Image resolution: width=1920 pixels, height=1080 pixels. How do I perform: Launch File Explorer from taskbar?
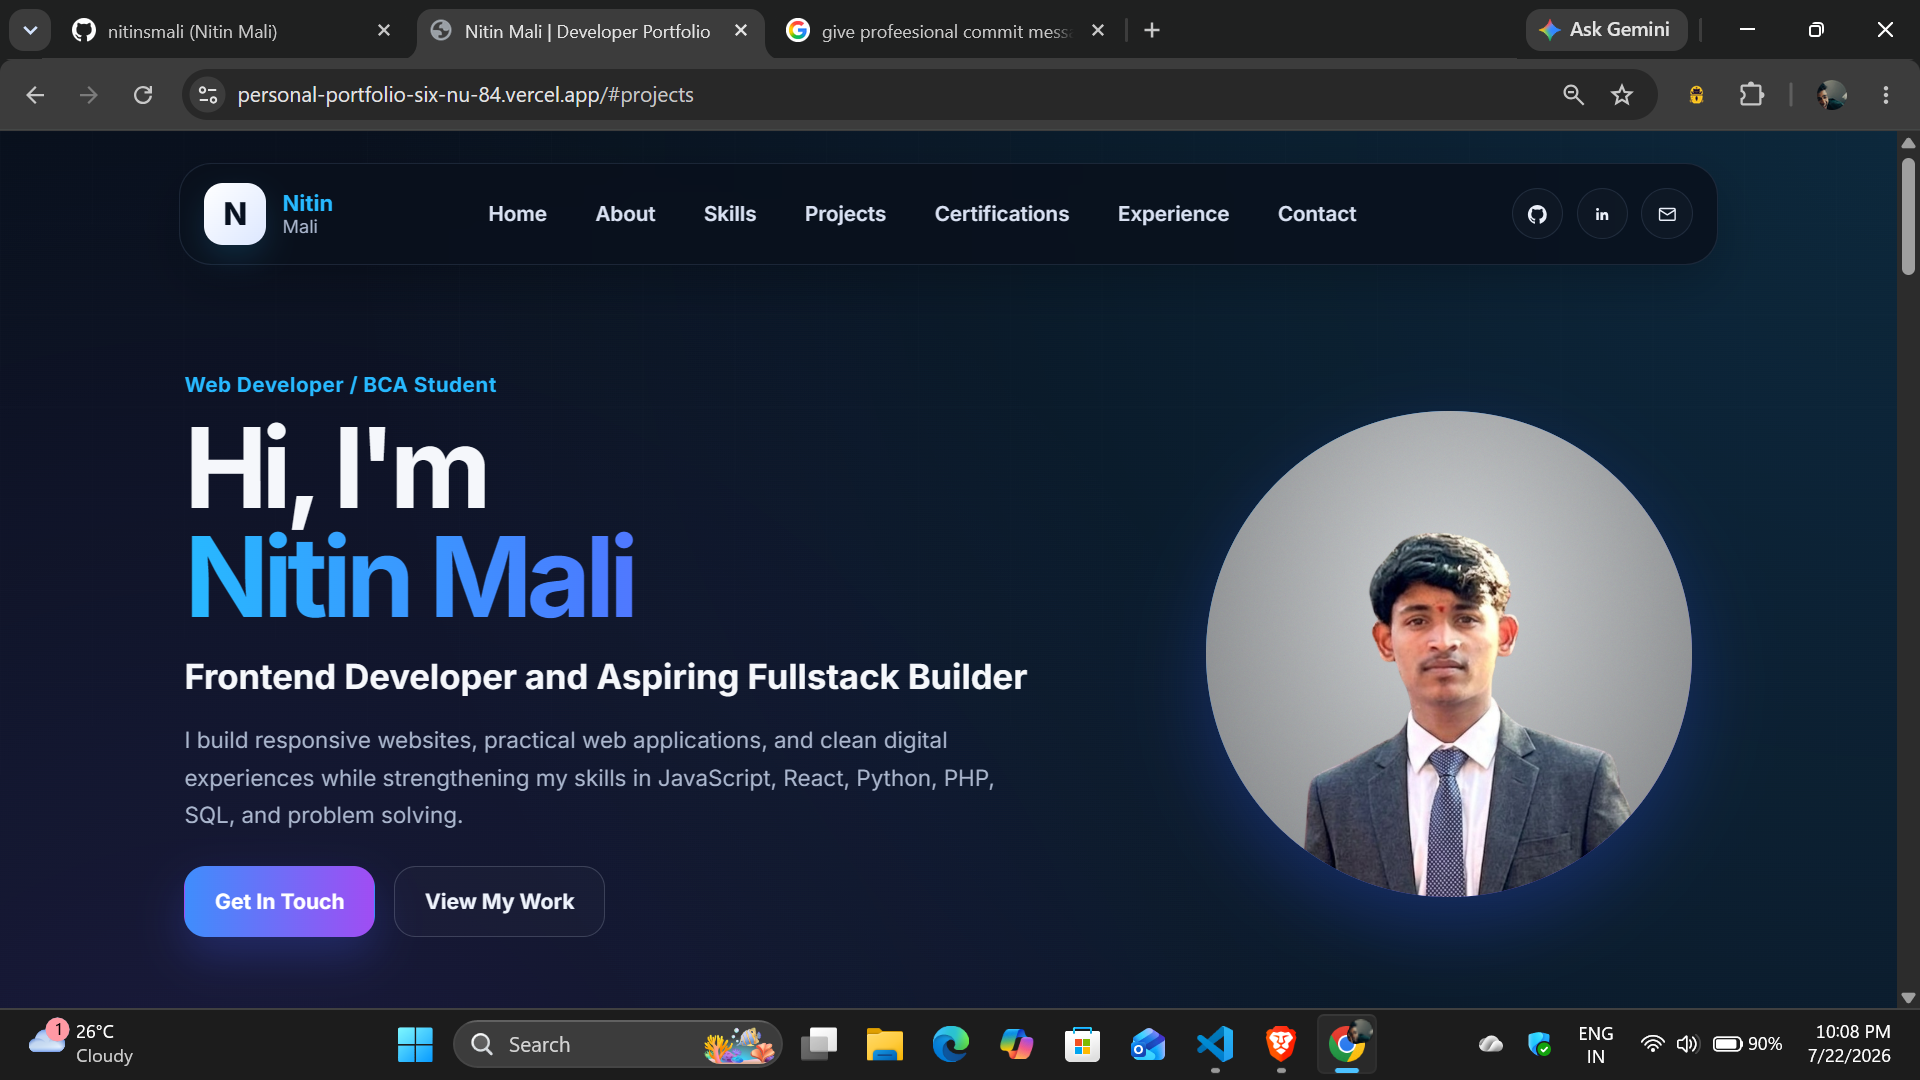(884, 1044)
